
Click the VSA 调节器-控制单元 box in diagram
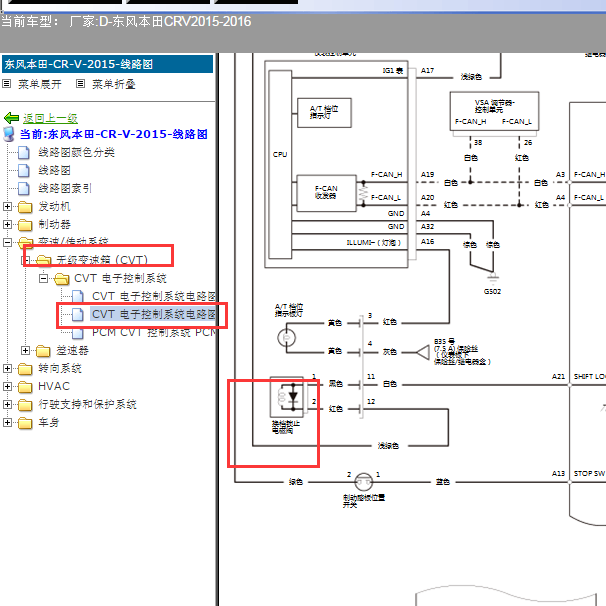[494, 111]
